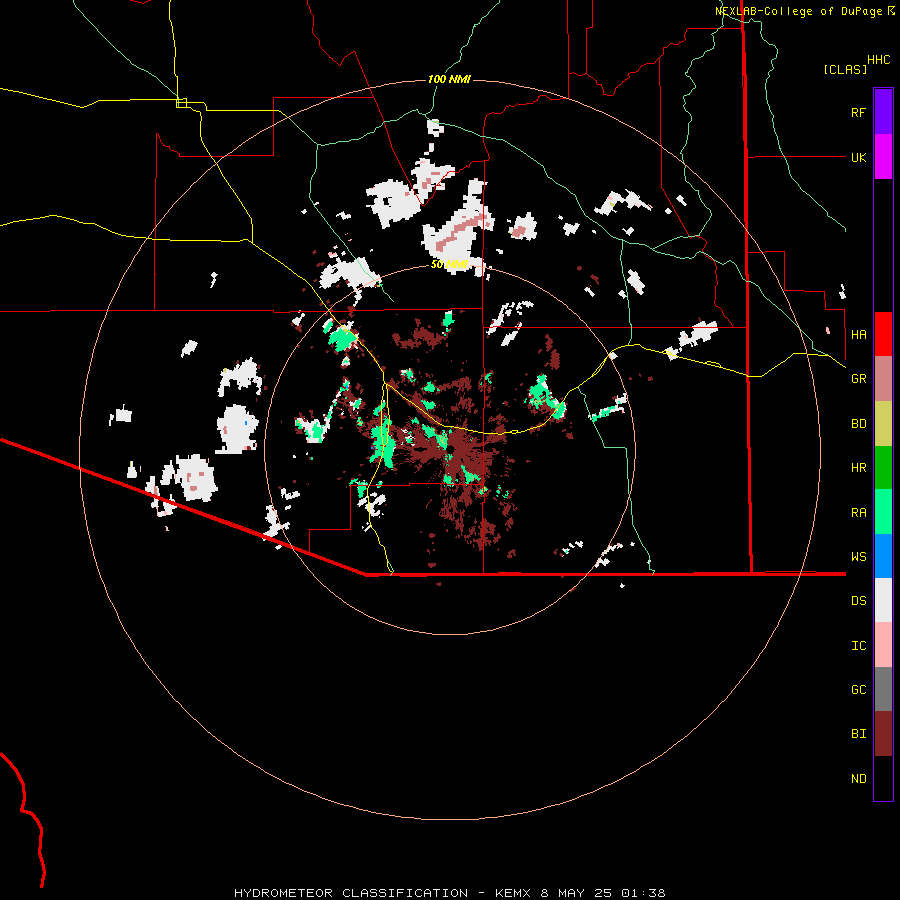The height and width of the screenshot is (900, 900).
Task: Click the RF legend label
Action: 858,112
